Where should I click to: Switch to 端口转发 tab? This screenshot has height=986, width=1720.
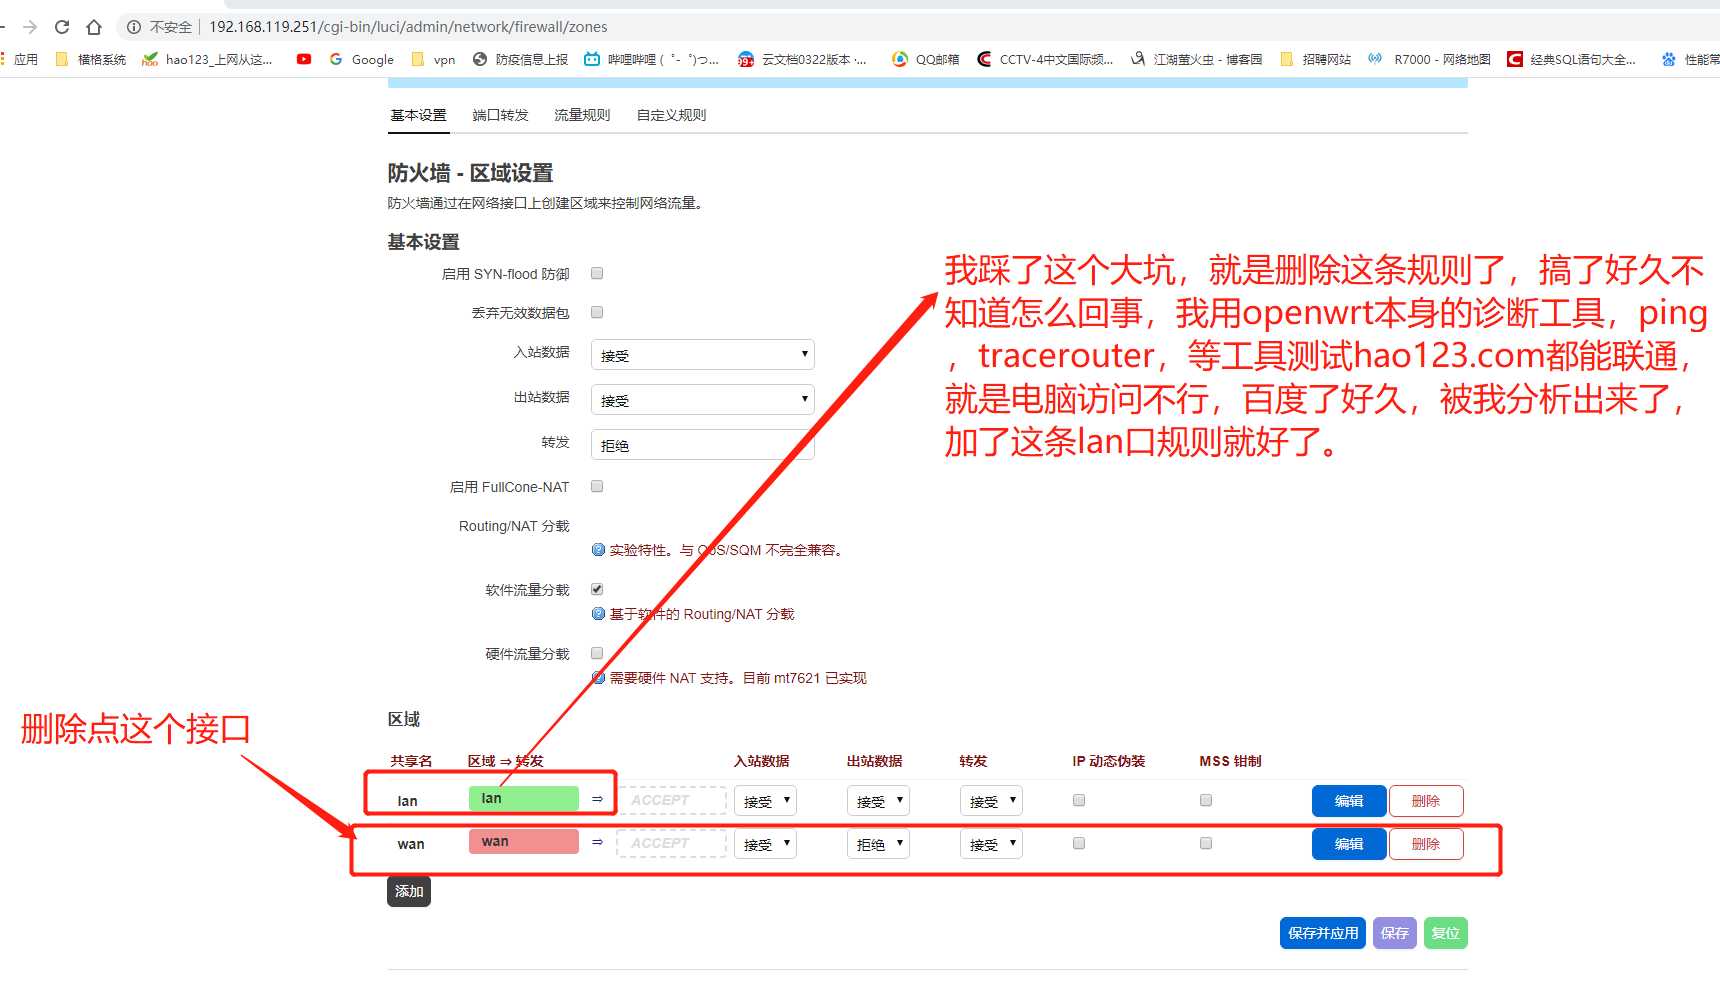500,115
